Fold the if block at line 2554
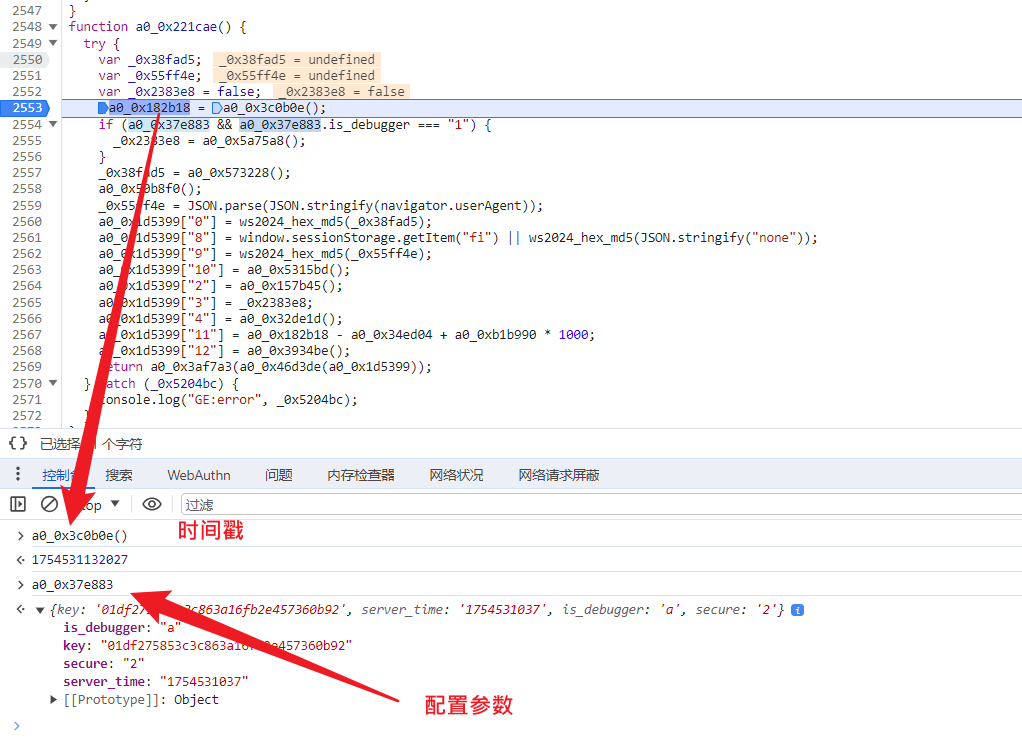Image resolution: width=1022 pixels, height=756 pixels. coord(53,124)
